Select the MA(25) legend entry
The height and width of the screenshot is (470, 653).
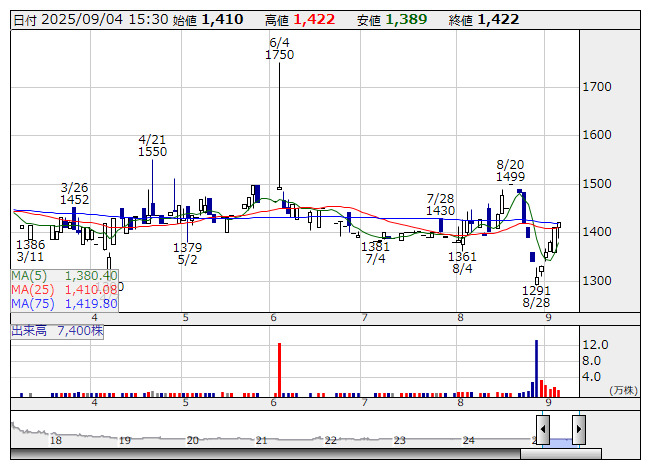coord(65,289)
